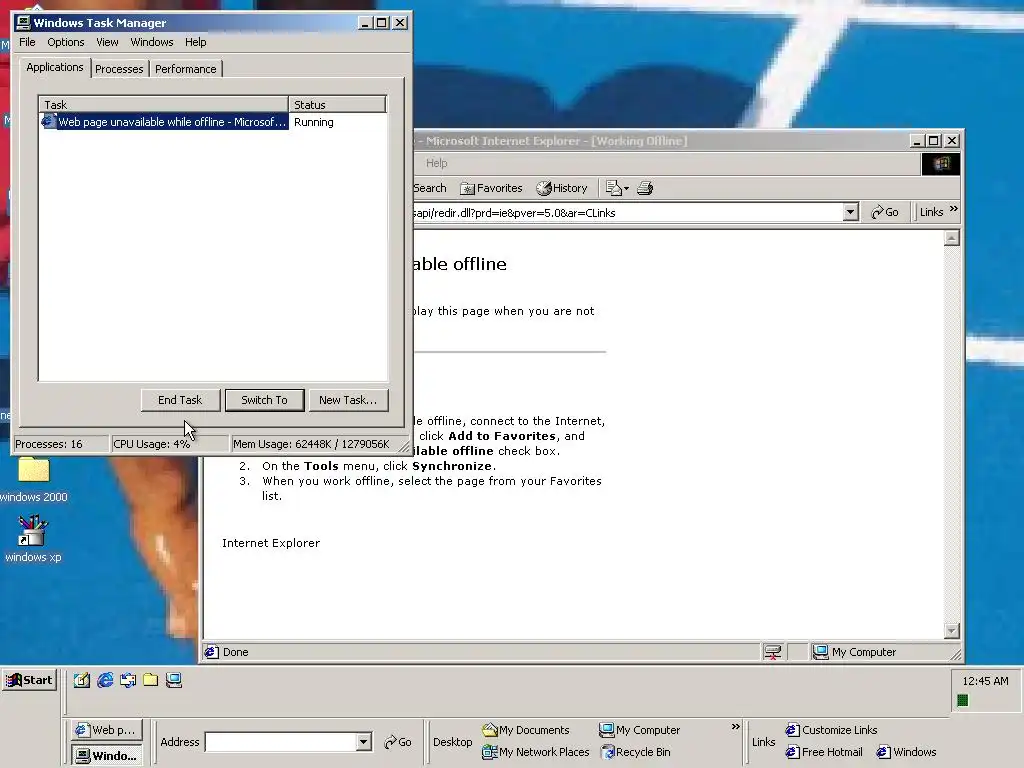Image resolution: width=1024 pixels, height=768 pixels.
Task: Open the IE address bar dropdown
Action: tap(850, 212)
